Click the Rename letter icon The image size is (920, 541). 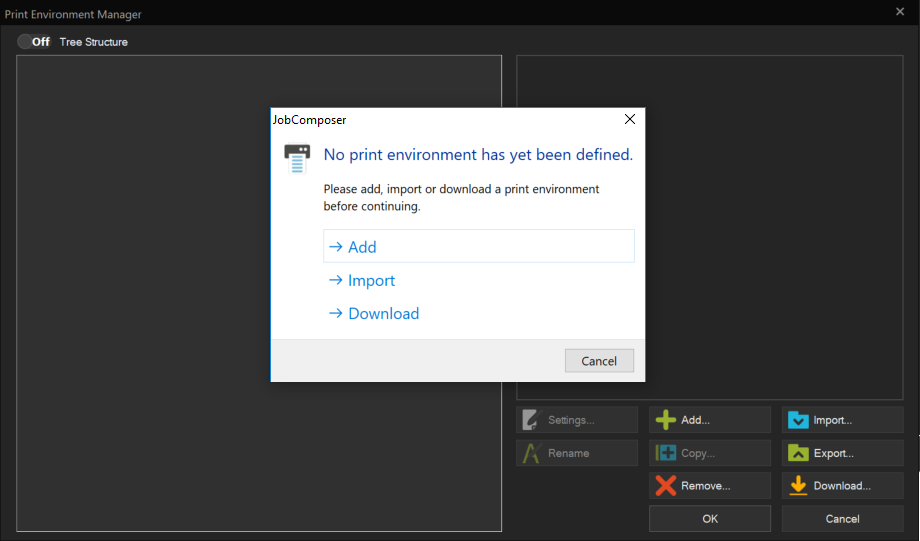coord(531,453)
